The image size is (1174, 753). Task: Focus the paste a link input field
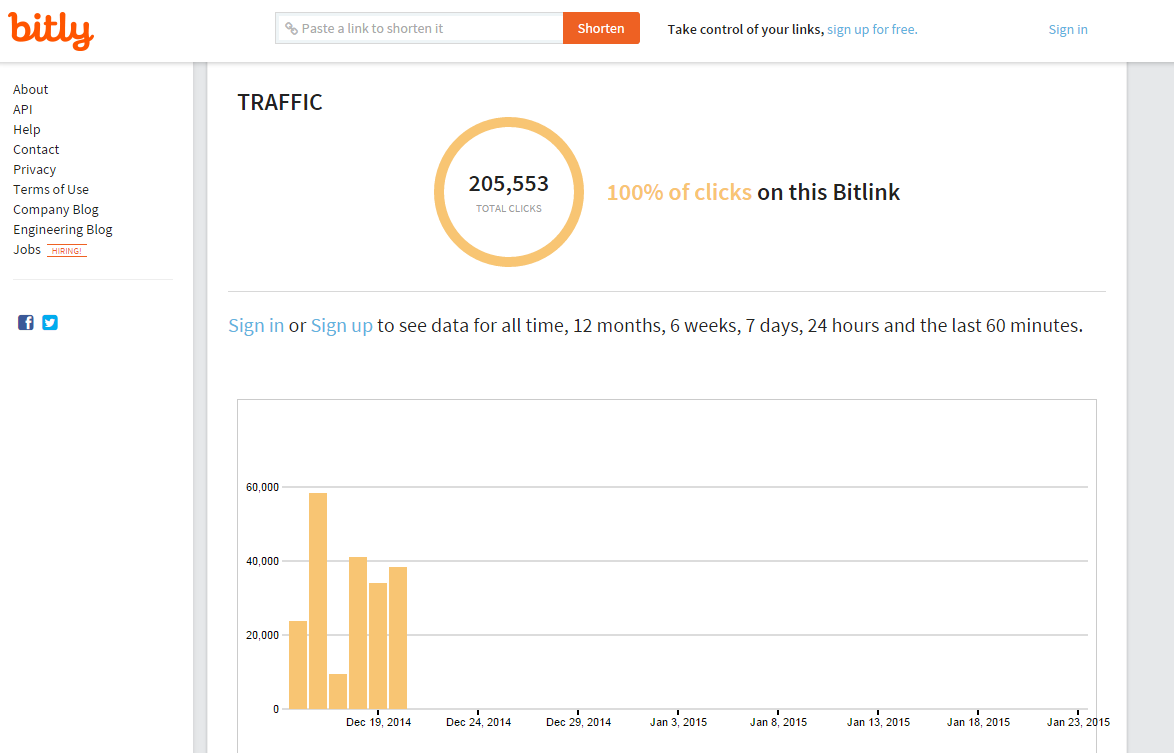[x=420, y=28]
